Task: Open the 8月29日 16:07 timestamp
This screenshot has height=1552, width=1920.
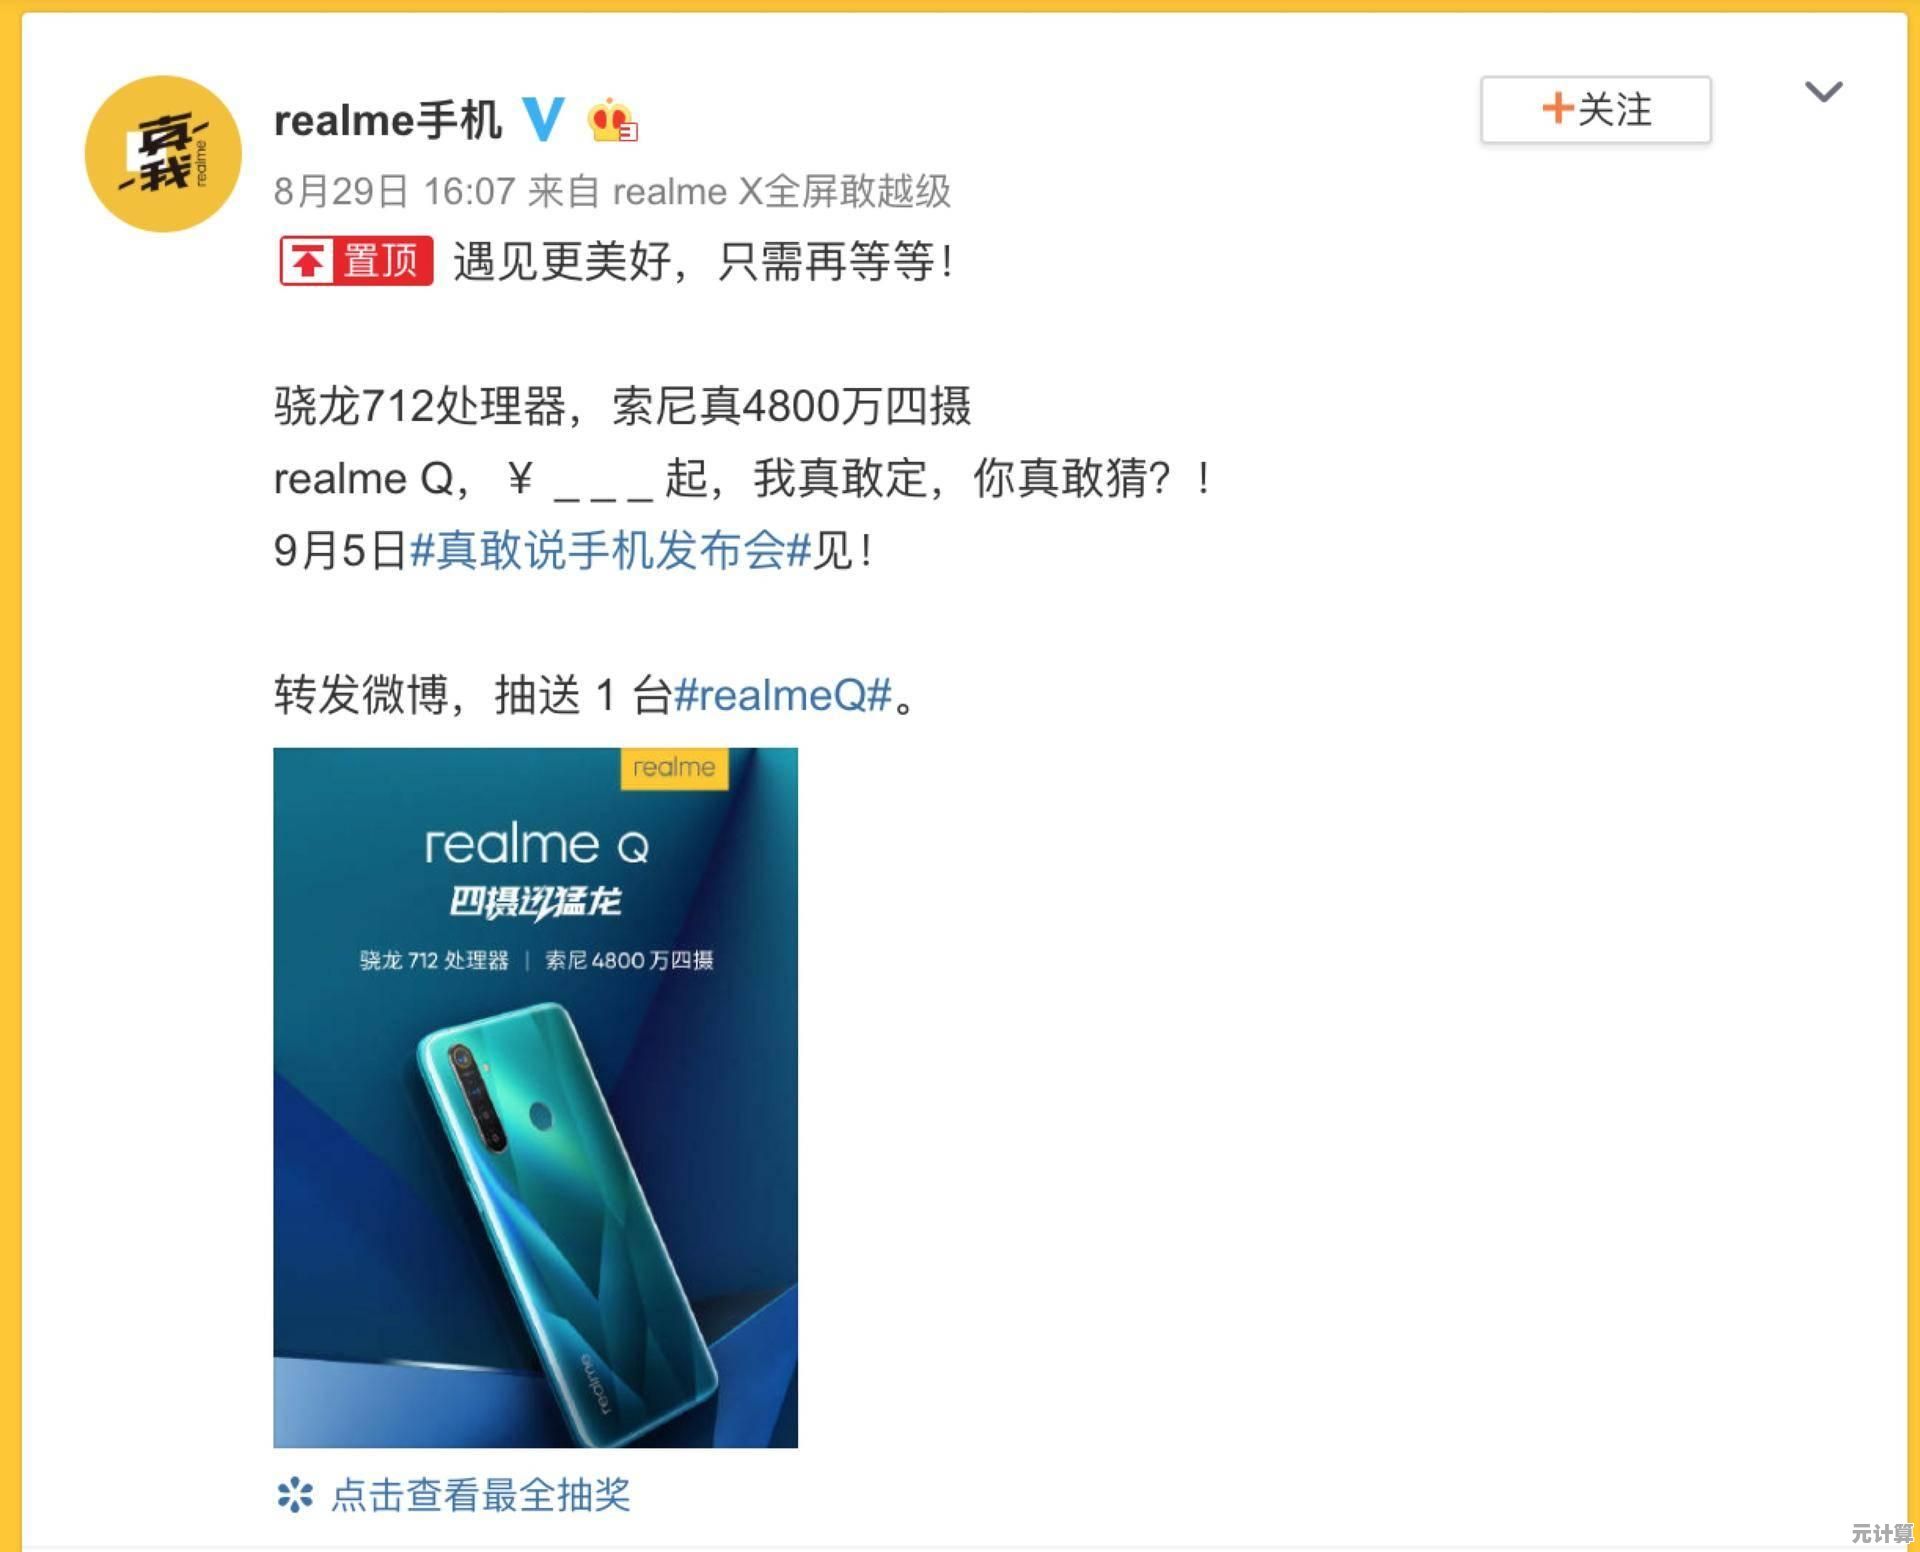Action: pos(394,191)
